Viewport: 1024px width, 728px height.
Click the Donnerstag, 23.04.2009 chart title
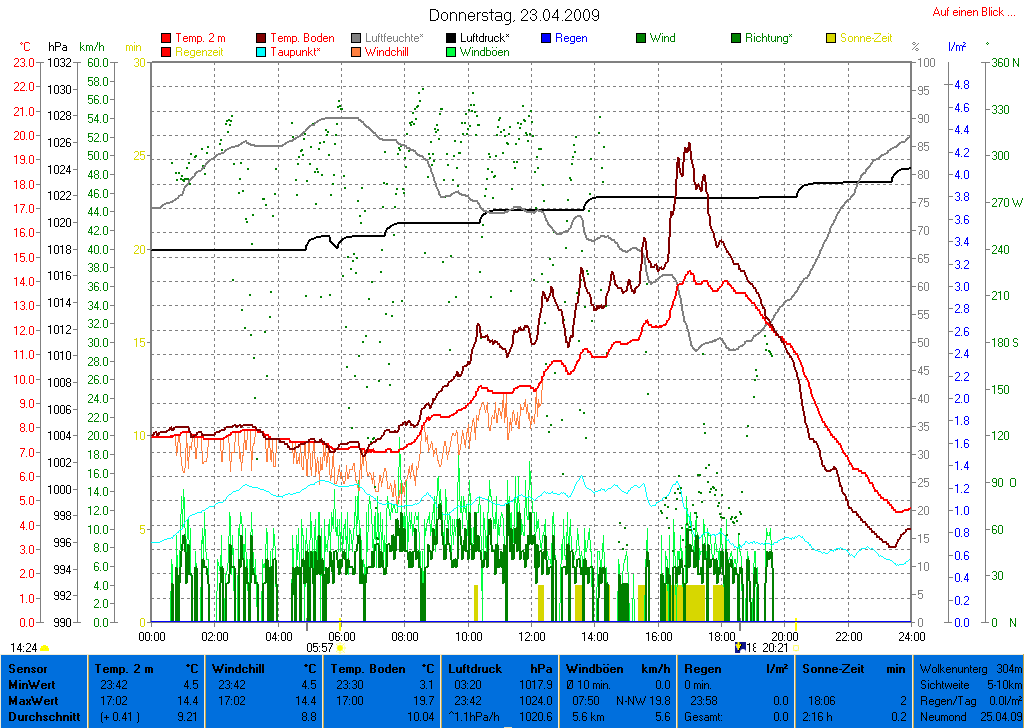(x=514, y=15)
